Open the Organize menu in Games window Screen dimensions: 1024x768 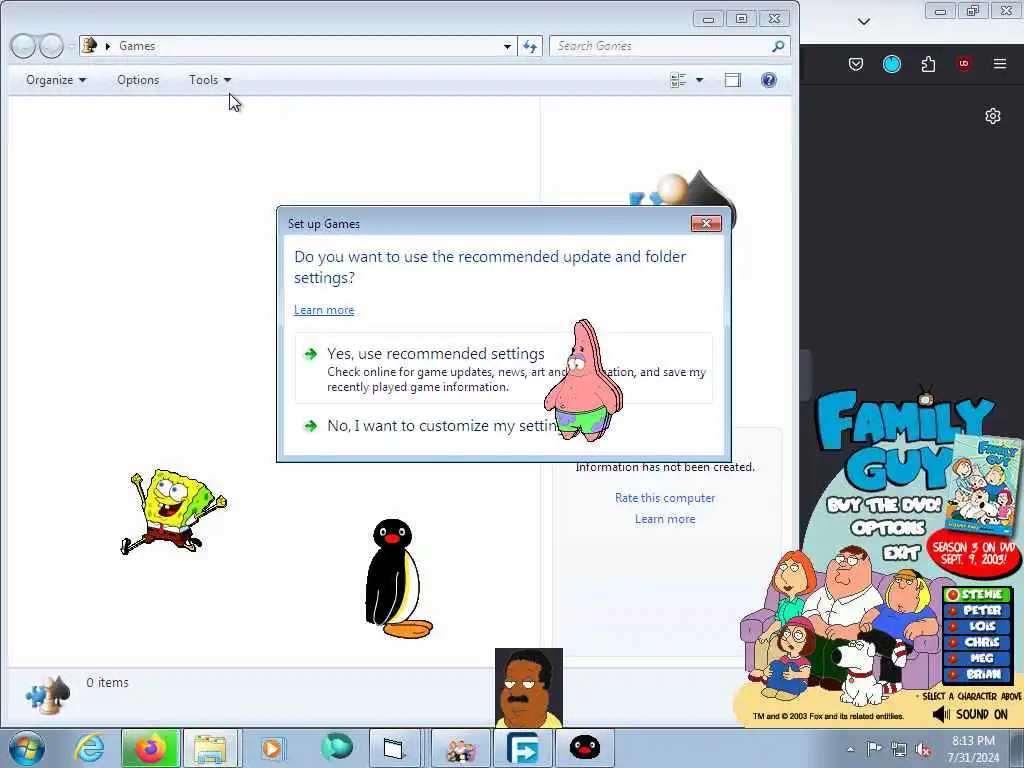pyautogui.click(x=56, y=80)
